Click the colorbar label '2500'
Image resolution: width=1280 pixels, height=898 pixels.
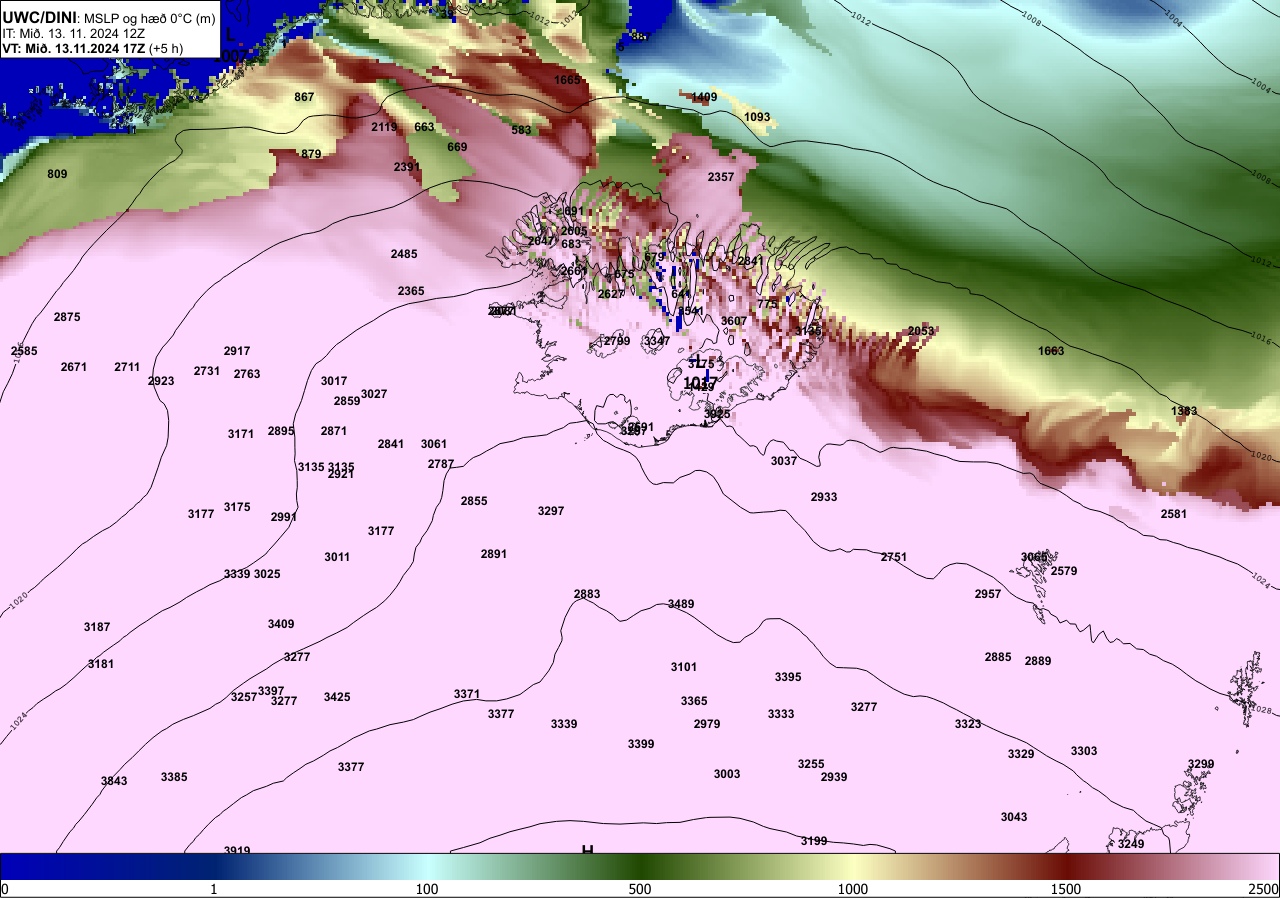[x=1264, y=889]
